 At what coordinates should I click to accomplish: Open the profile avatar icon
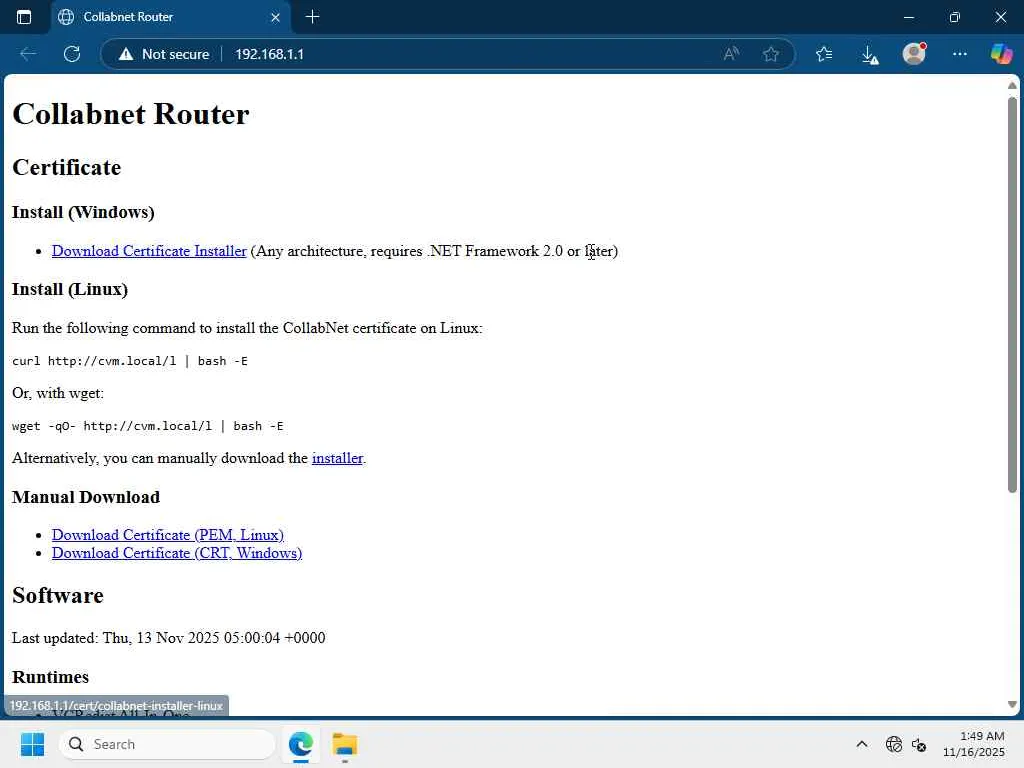914,54
